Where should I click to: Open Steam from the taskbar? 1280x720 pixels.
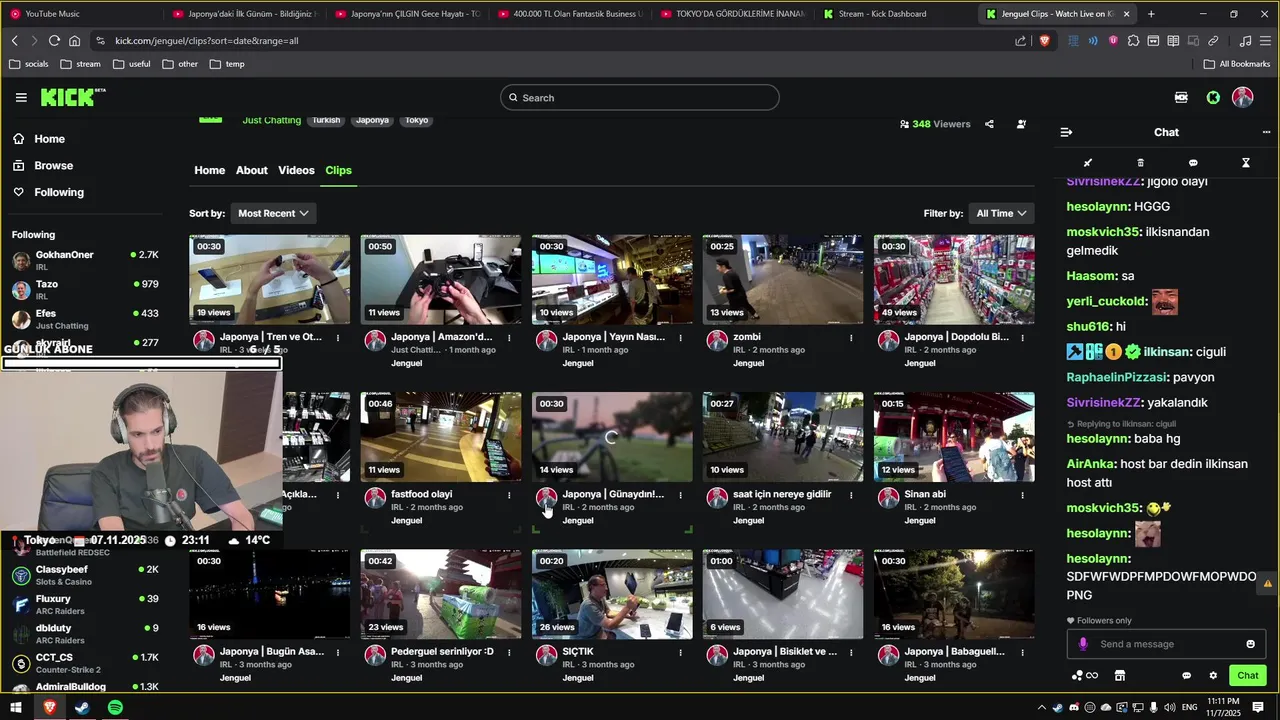click(82, 707)
